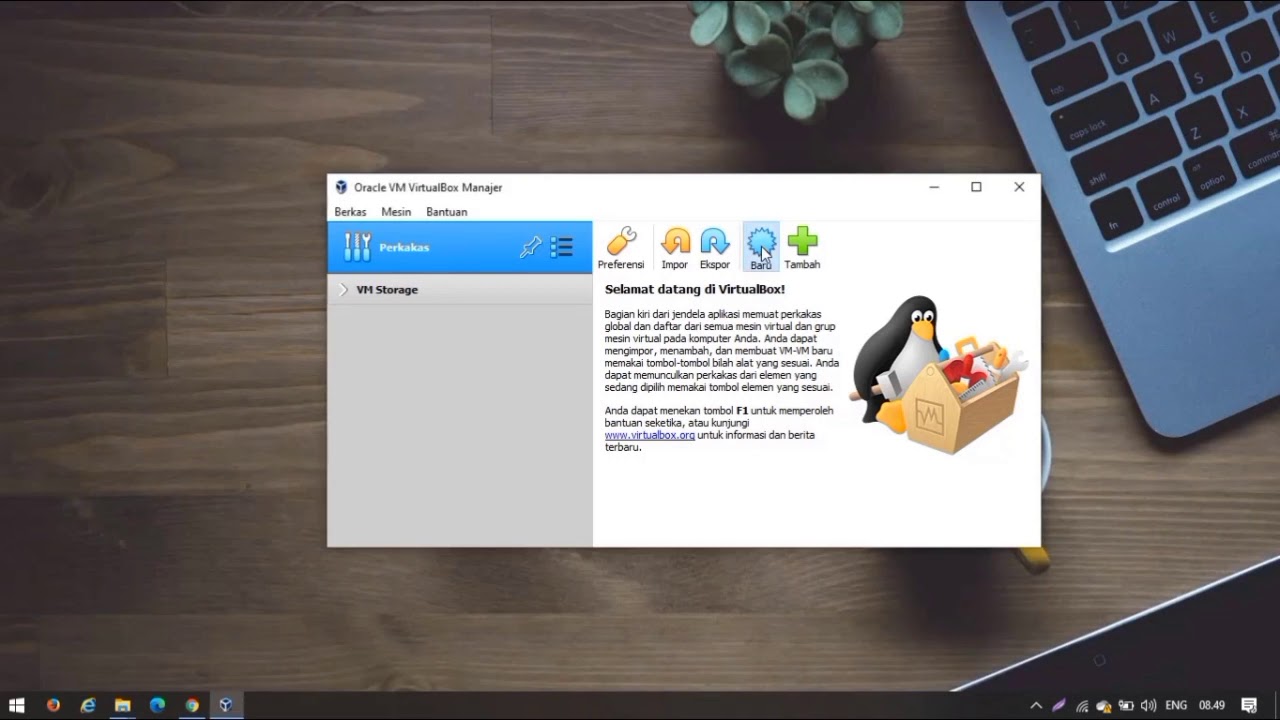
Task: Create a new VM with Baru
Action: (x=761, y=248)
